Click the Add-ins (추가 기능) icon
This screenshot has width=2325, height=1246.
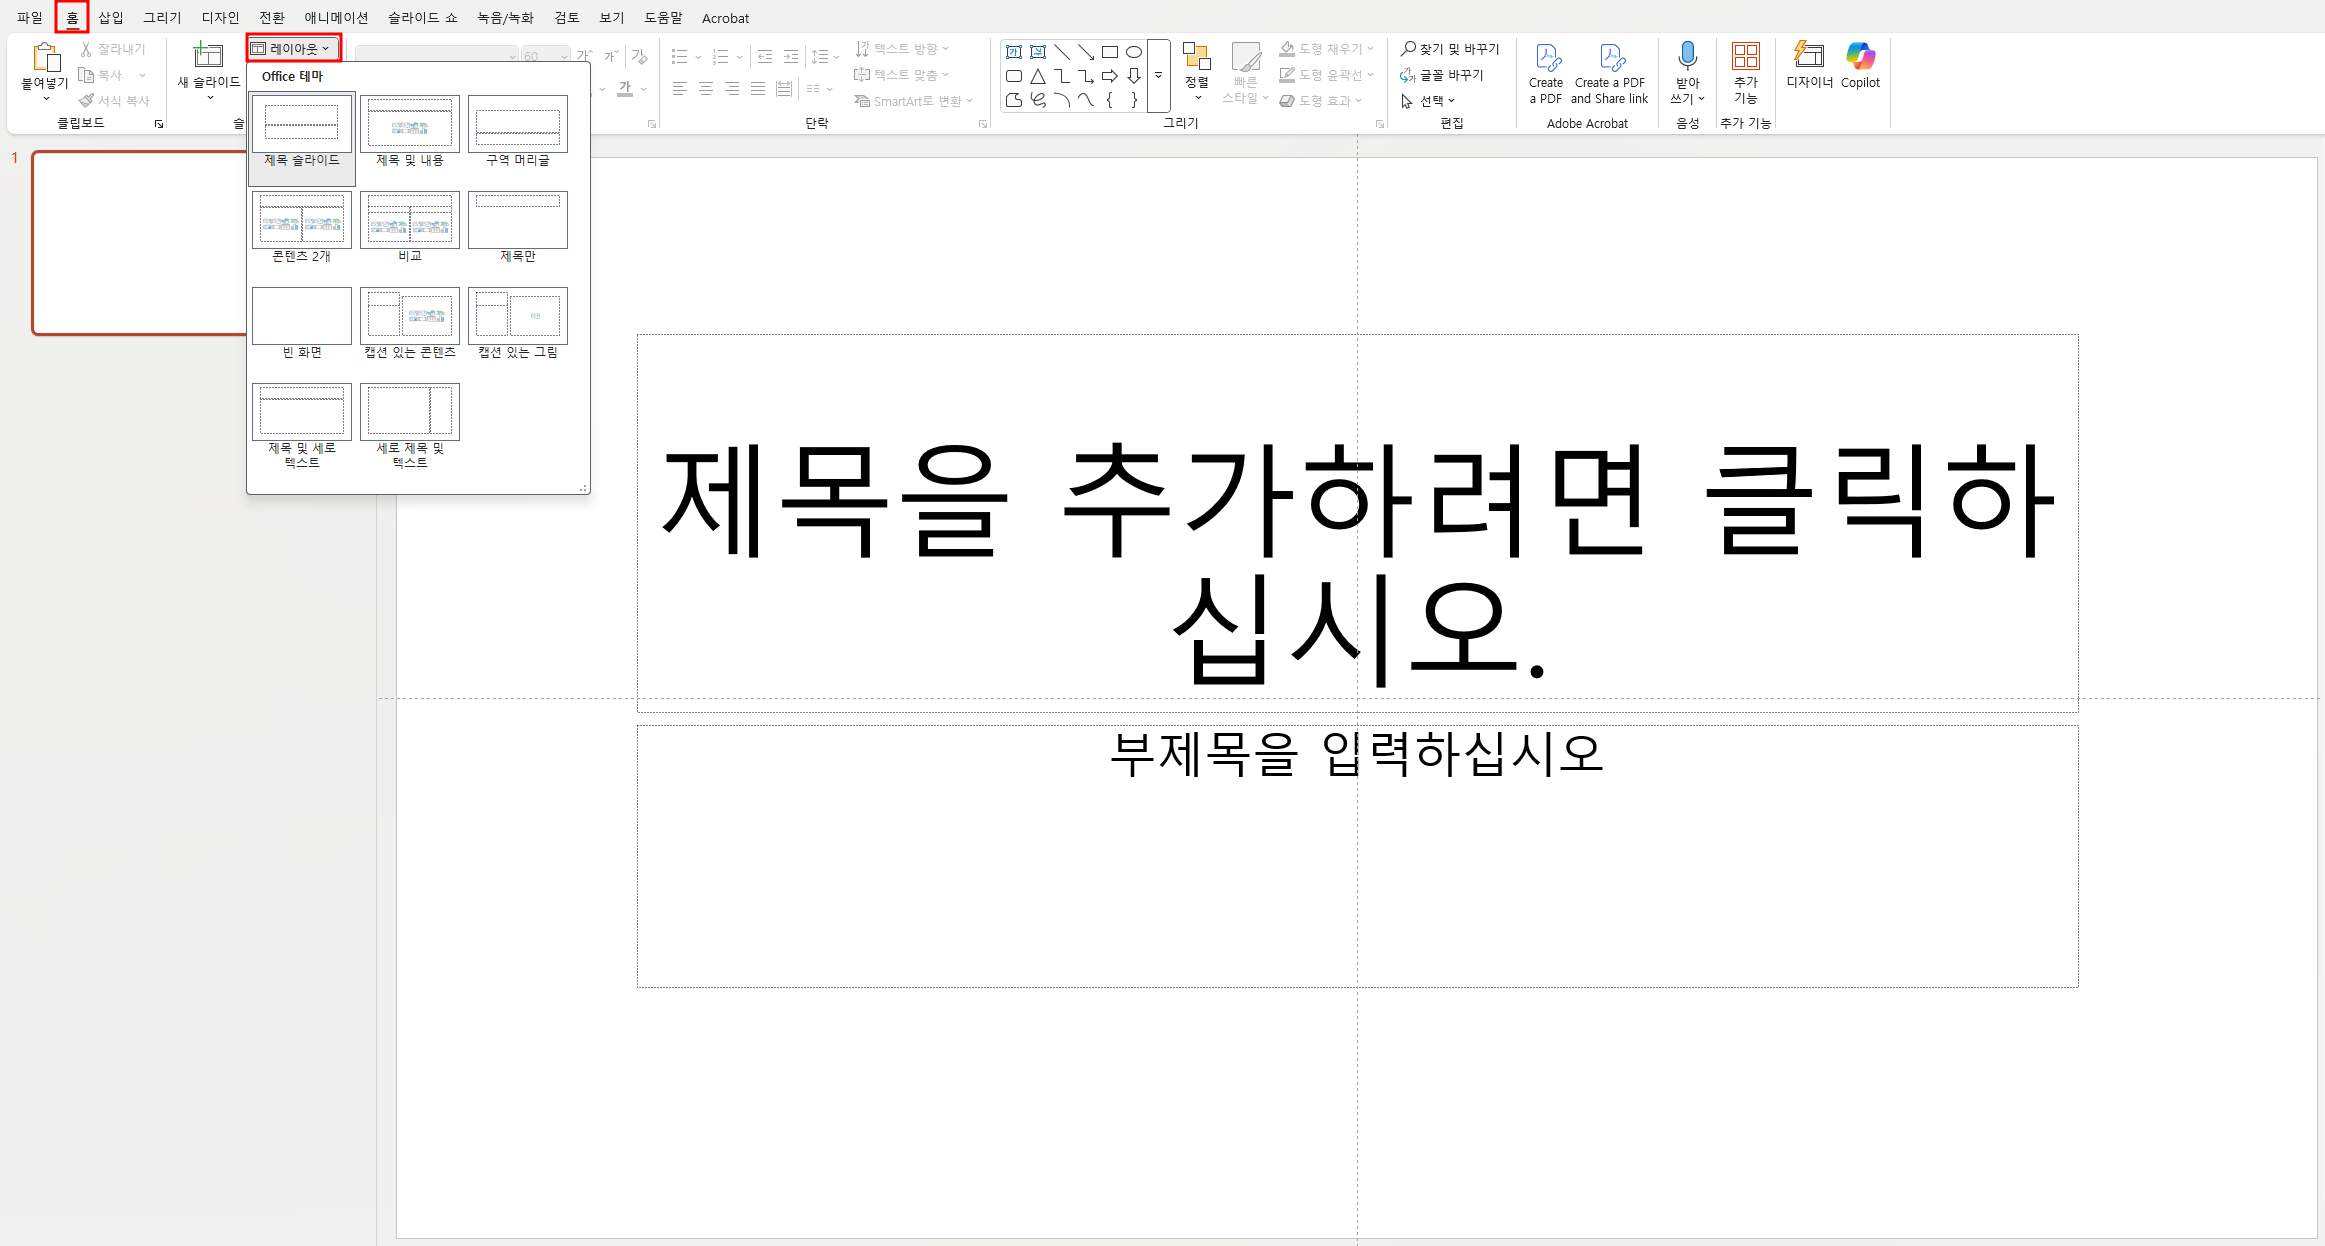point(1745,56)
